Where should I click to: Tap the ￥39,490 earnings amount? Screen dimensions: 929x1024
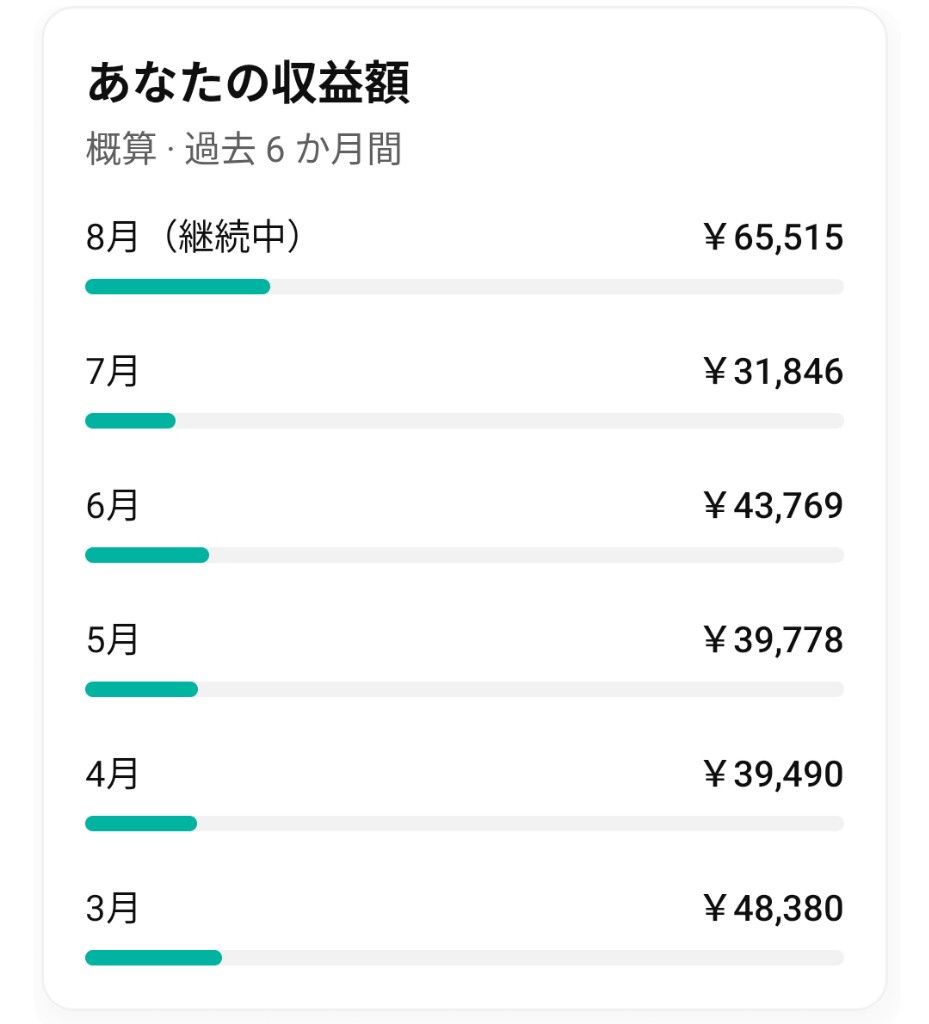773,775
